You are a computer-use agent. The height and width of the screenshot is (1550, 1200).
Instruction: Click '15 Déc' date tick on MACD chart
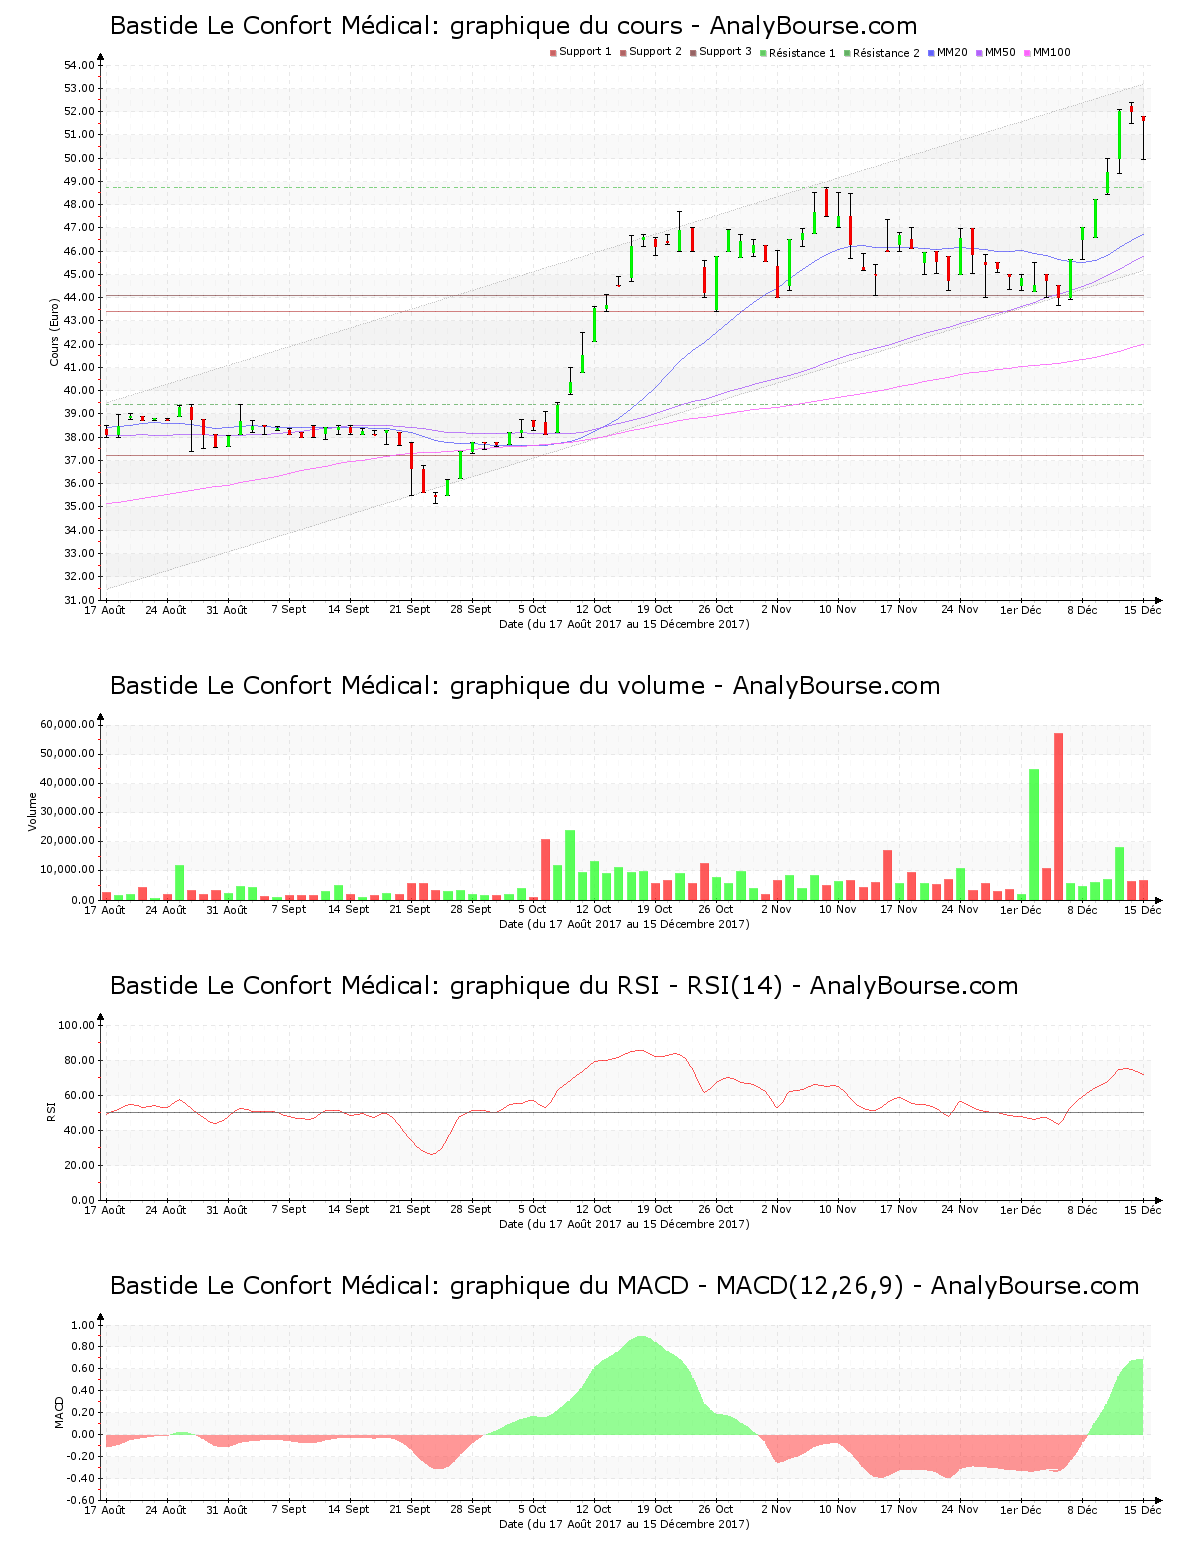click(1143, 1510)
